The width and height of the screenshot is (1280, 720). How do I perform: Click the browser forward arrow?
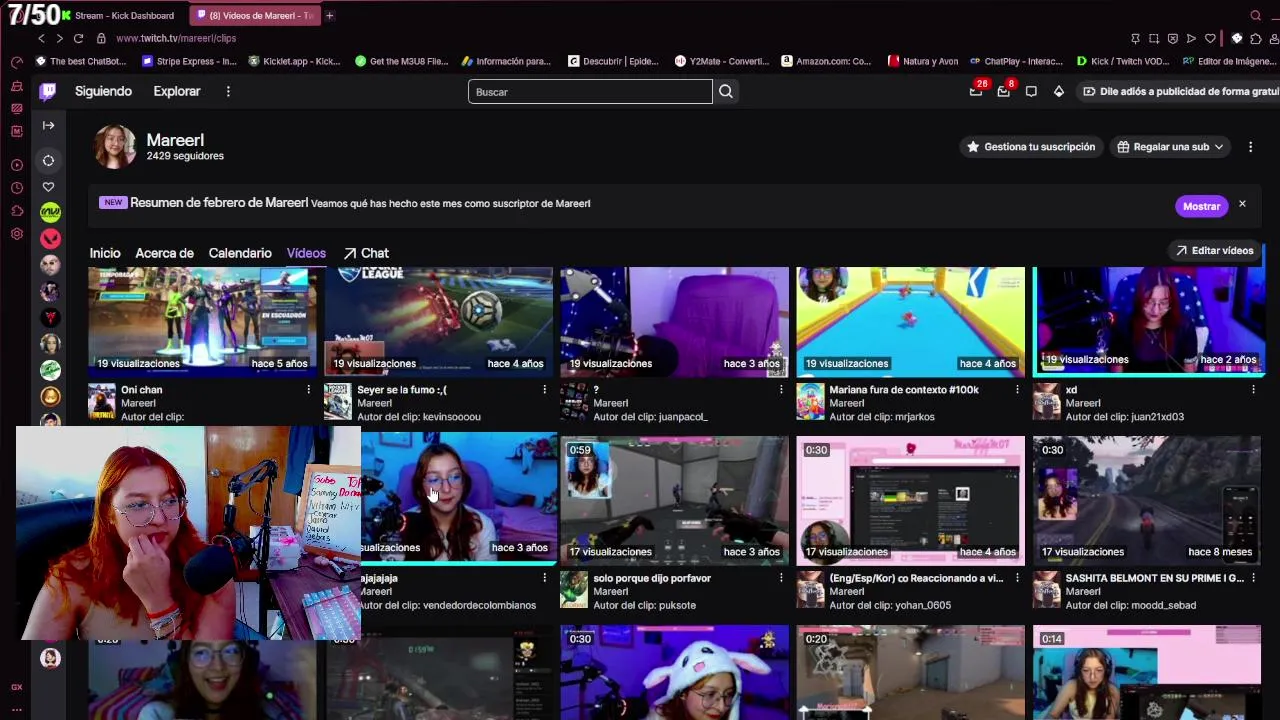pos(59,38)
